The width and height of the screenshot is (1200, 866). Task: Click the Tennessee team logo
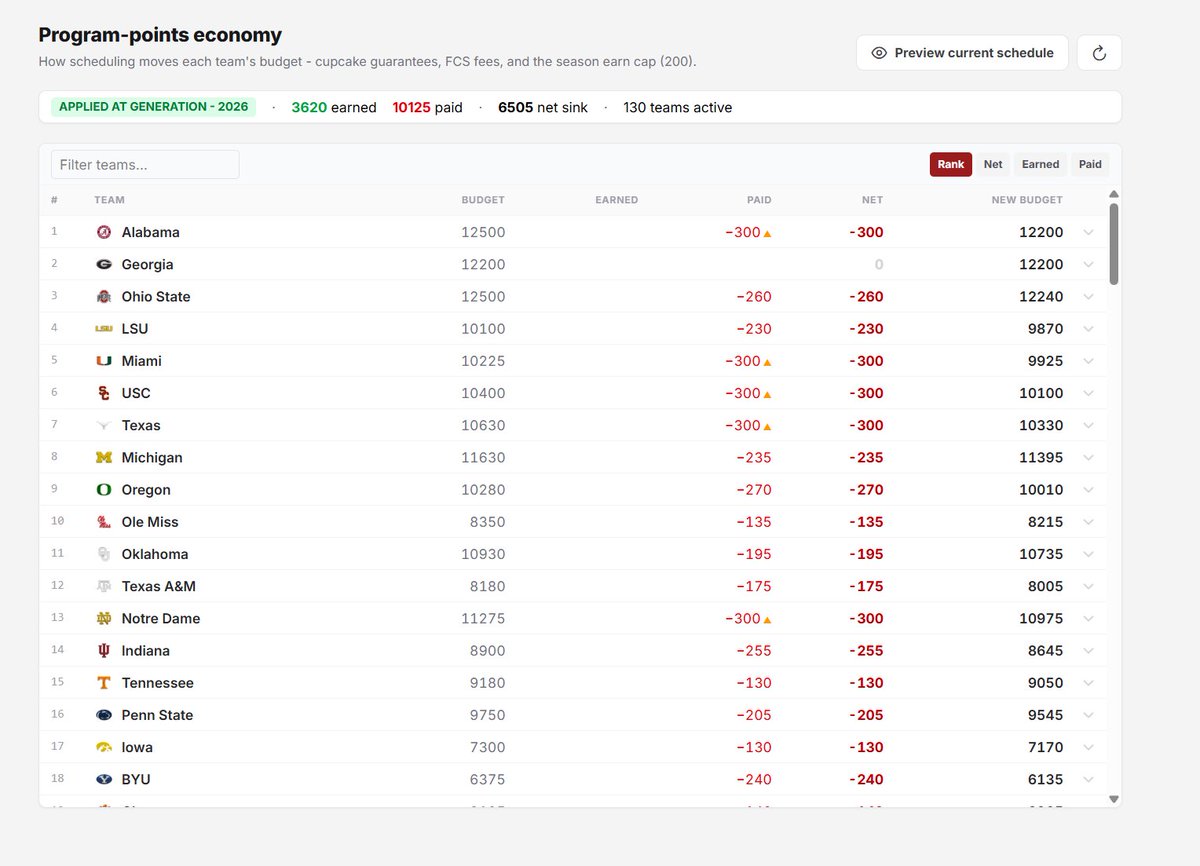pos(104,683)
